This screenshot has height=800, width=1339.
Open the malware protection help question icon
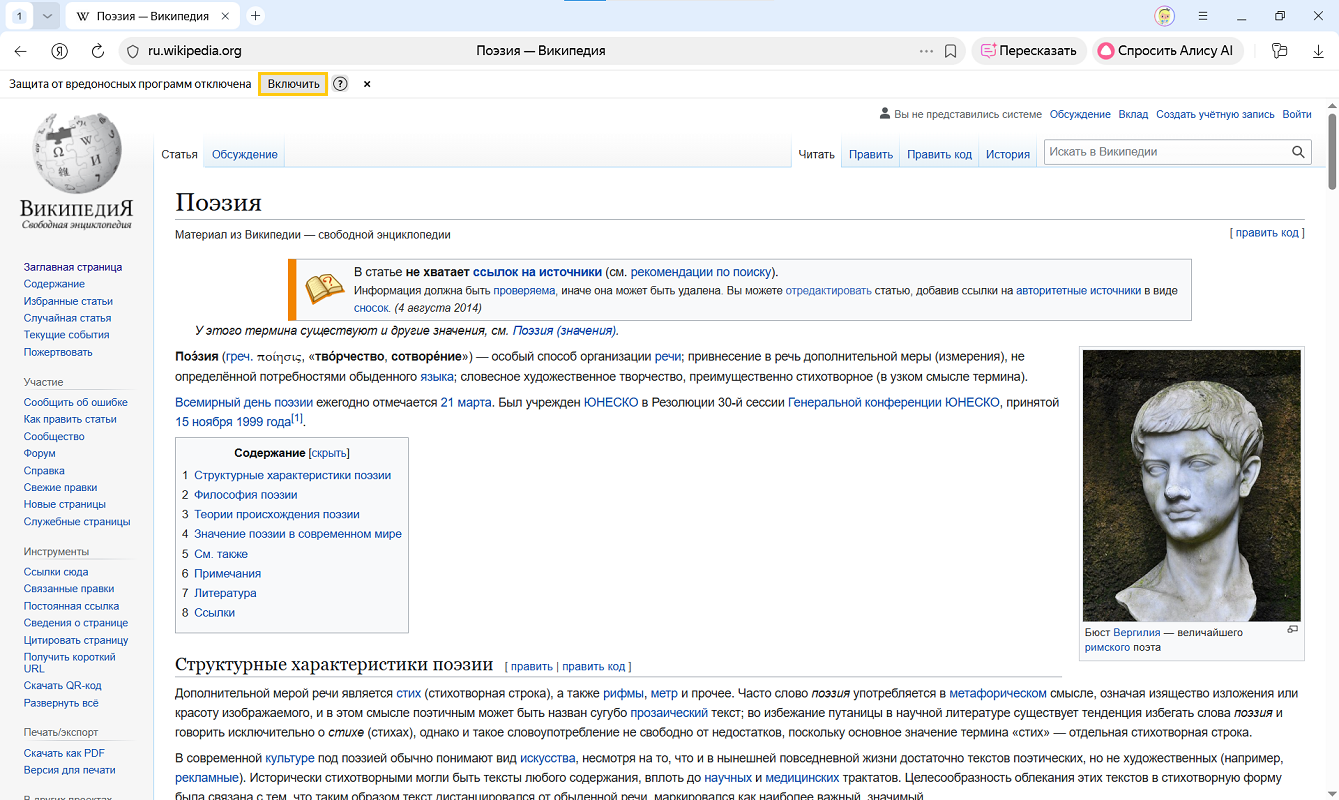[x=340, y=84]
